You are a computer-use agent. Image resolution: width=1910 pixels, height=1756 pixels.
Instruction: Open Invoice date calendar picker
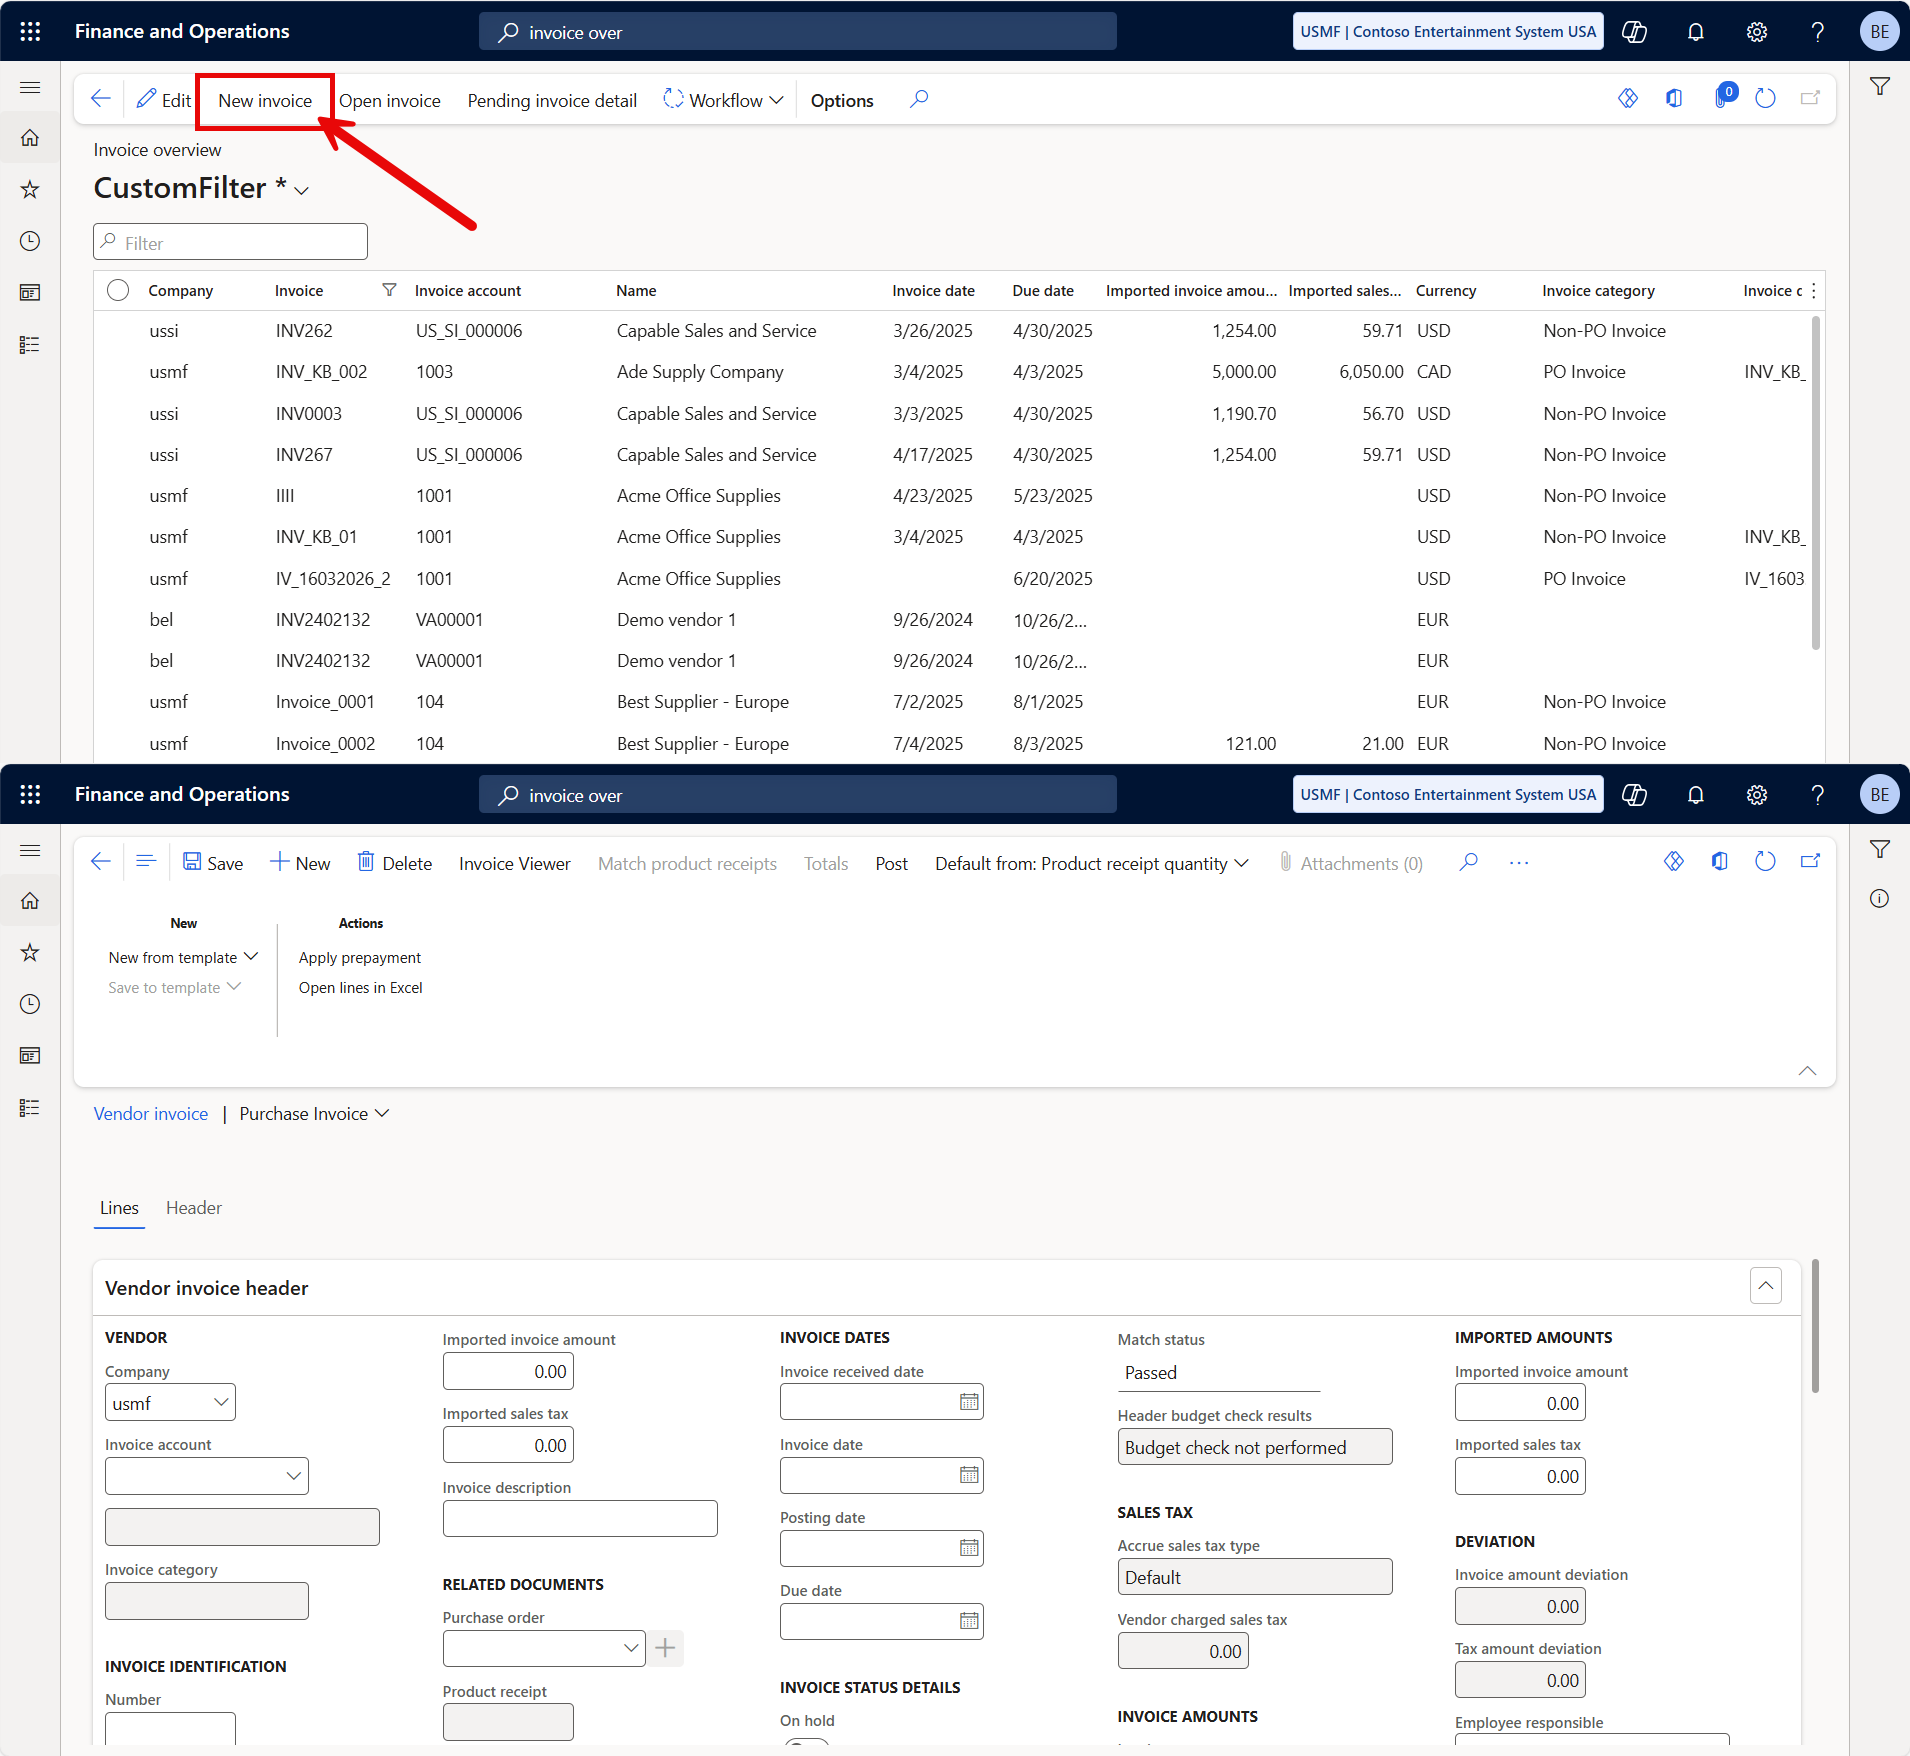[969, 1475]
